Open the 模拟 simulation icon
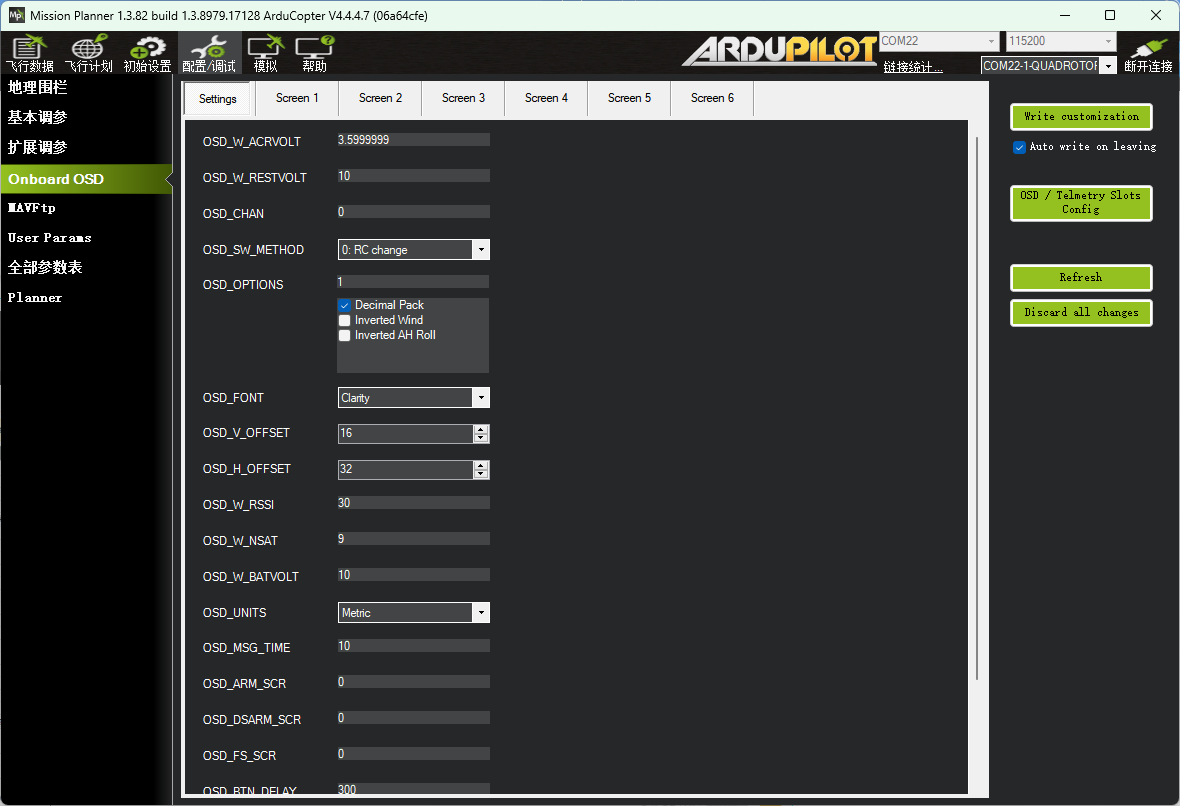 coord(266,54)
